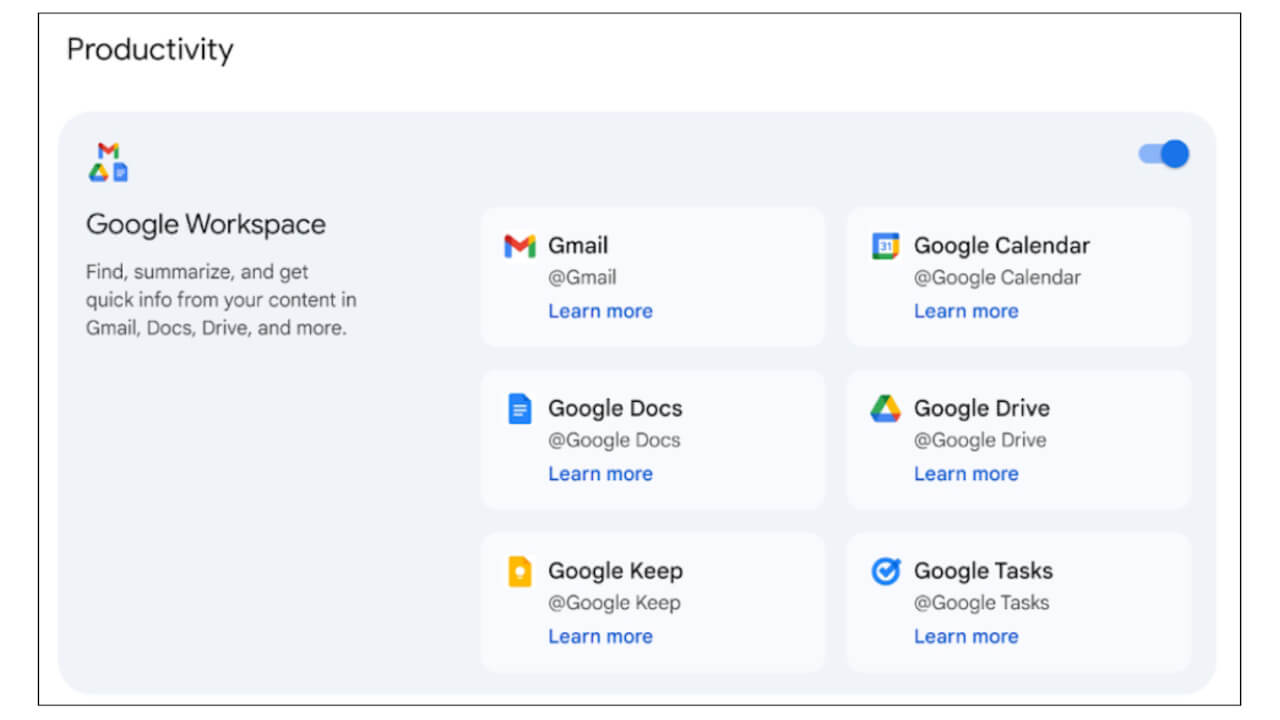
Task: Click Learn more for Google Drive
Action: pos(966,473)
